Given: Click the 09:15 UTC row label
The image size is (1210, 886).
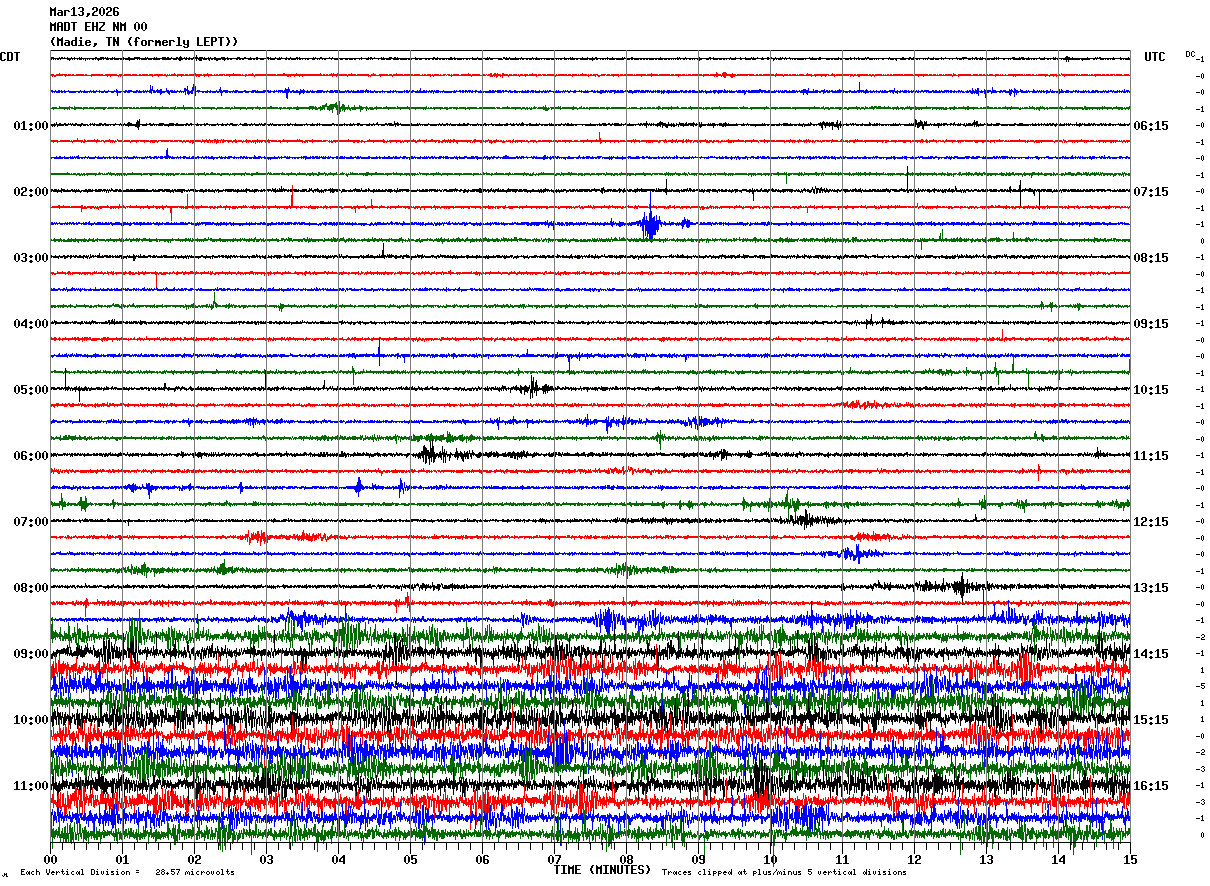Looking at the screenshot, I should click(1151, 324).
